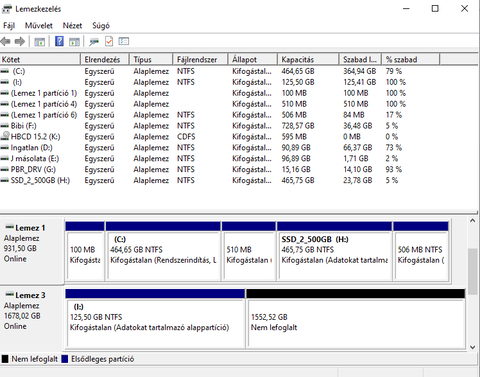480x377 pixels.
Task: Minimize the Lemezkezelés window
Action: pyautogui.click(x=406, y=9)
